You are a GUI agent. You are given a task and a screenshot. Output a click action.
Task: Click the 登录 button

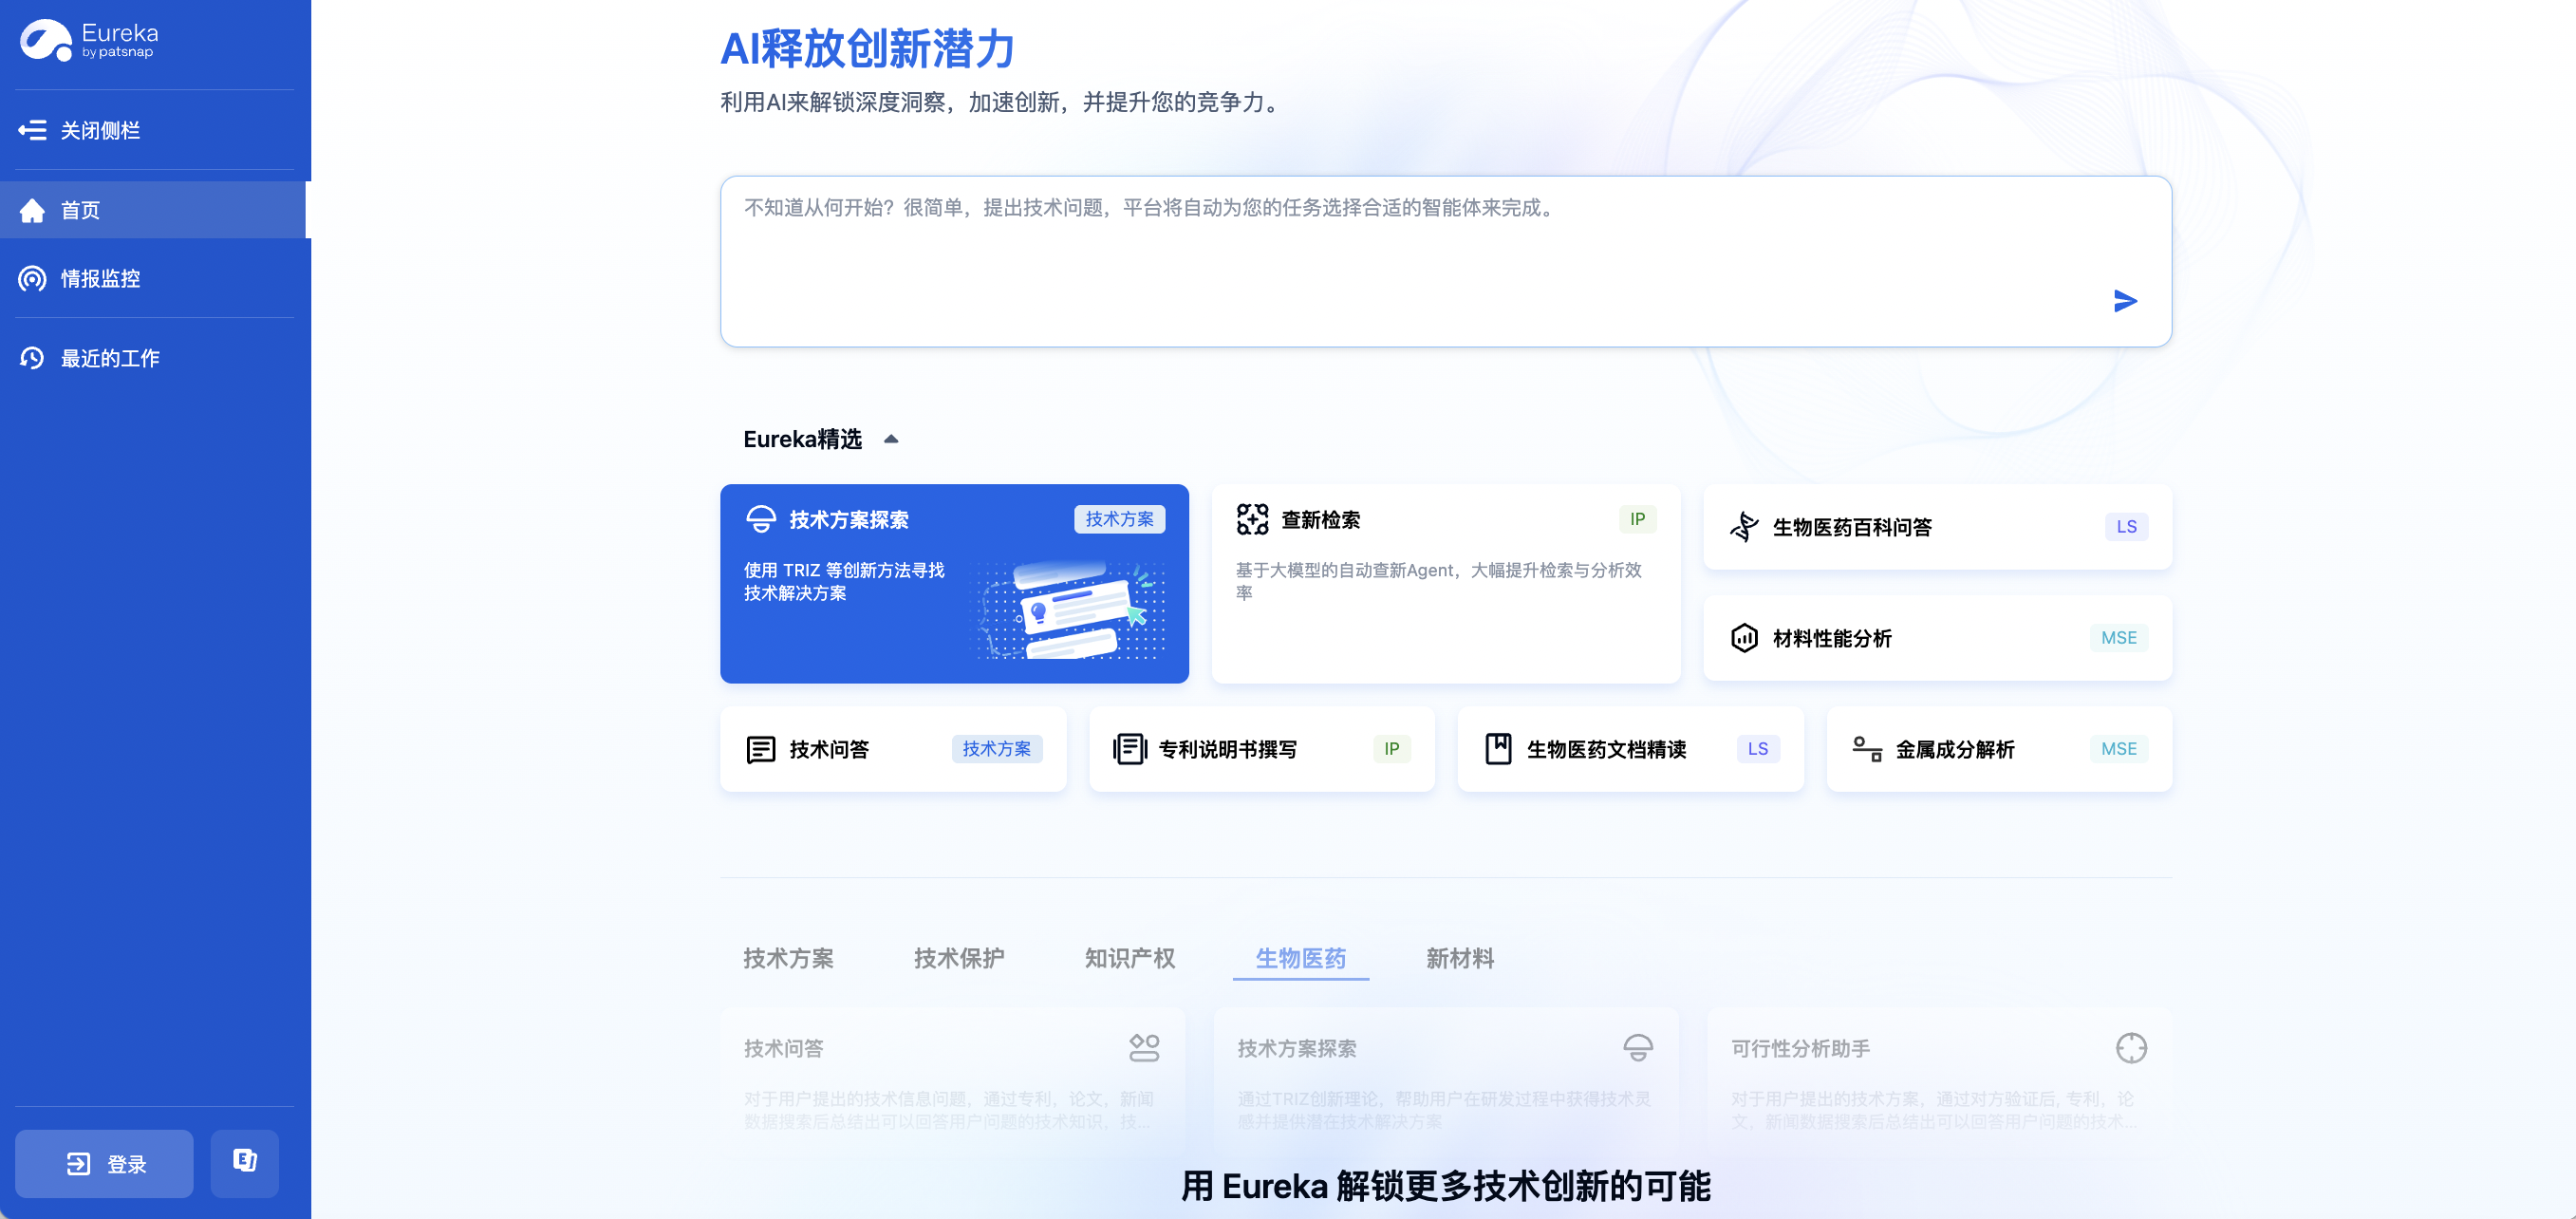click(103, 1163)
